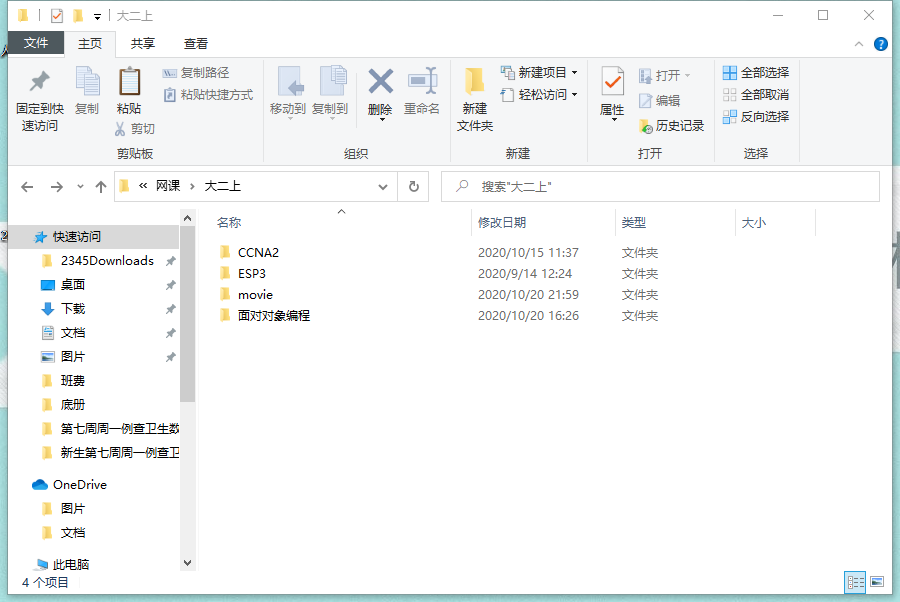Sort by the Size (大小) column header
The height and width of the screenshot is (602, 900).
click(x=754, y=223)
